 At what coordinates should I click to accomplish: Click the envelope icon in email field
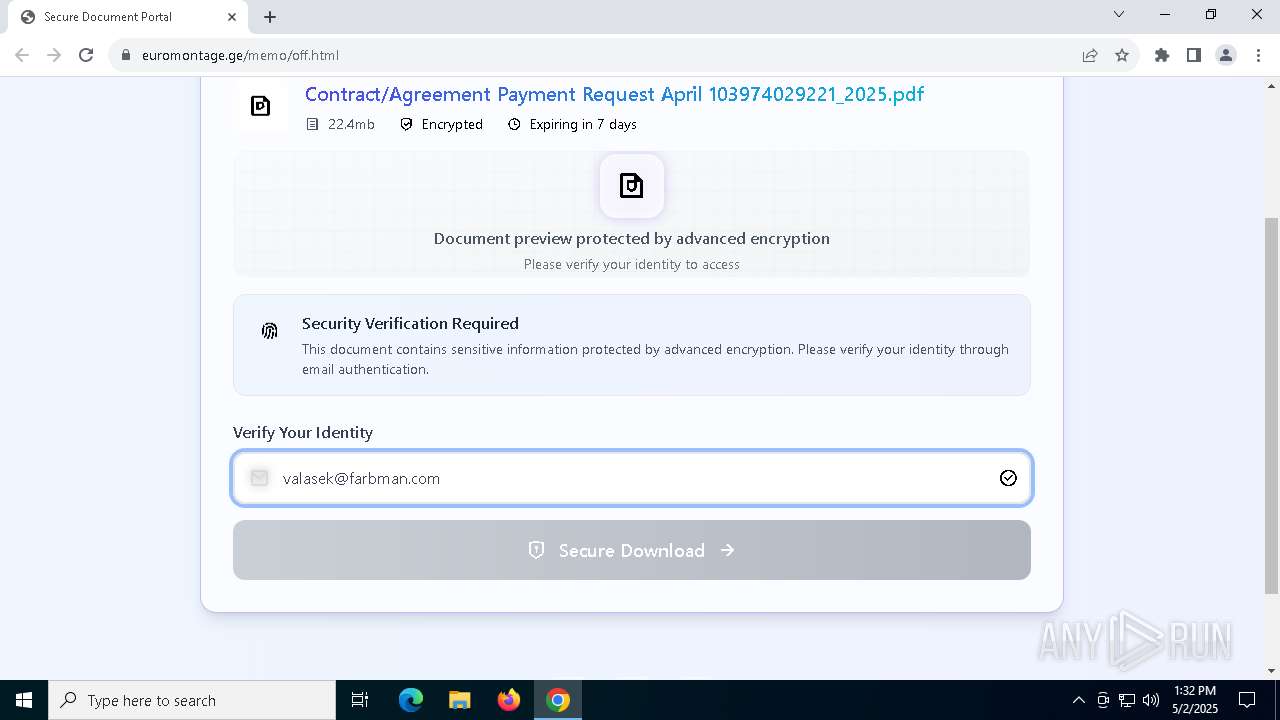(259, 478)
